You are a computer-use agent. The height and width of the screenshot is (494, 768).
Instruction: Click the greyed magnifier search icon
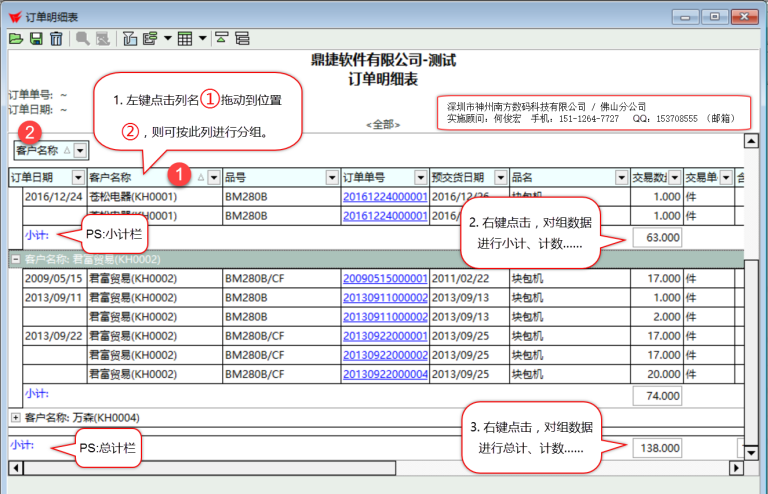click(x=82, y=39)
